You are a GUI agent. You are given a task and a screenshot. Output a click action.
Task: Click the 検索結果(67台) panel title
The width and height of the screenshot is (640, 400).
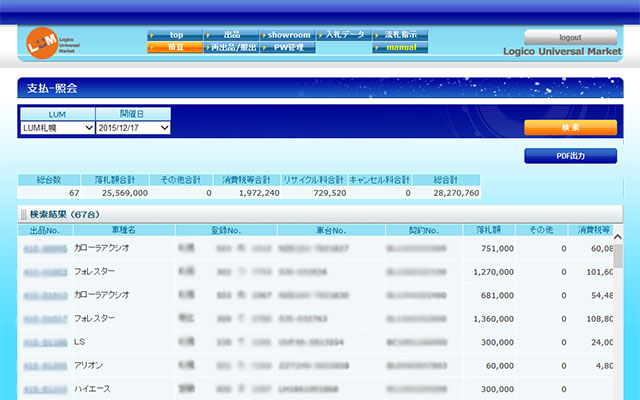tap(64, 215)
